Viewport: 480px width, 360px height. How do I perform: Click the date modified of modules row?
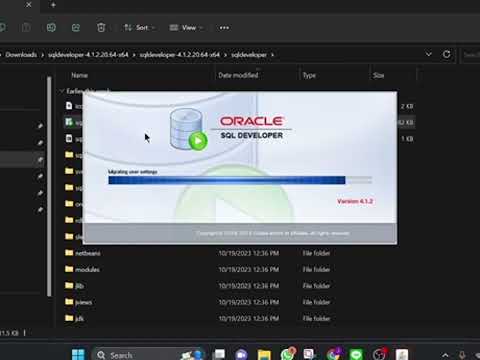click(249, 269)
